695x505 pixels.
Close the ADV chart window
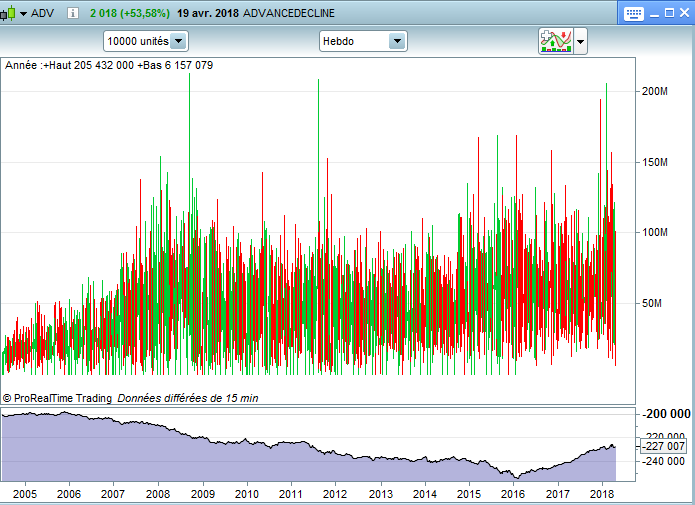685,13
